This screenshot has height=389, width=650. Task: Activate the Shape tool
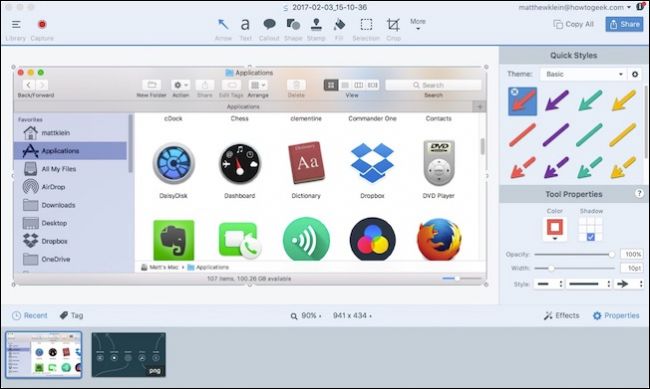click(293, 29)
